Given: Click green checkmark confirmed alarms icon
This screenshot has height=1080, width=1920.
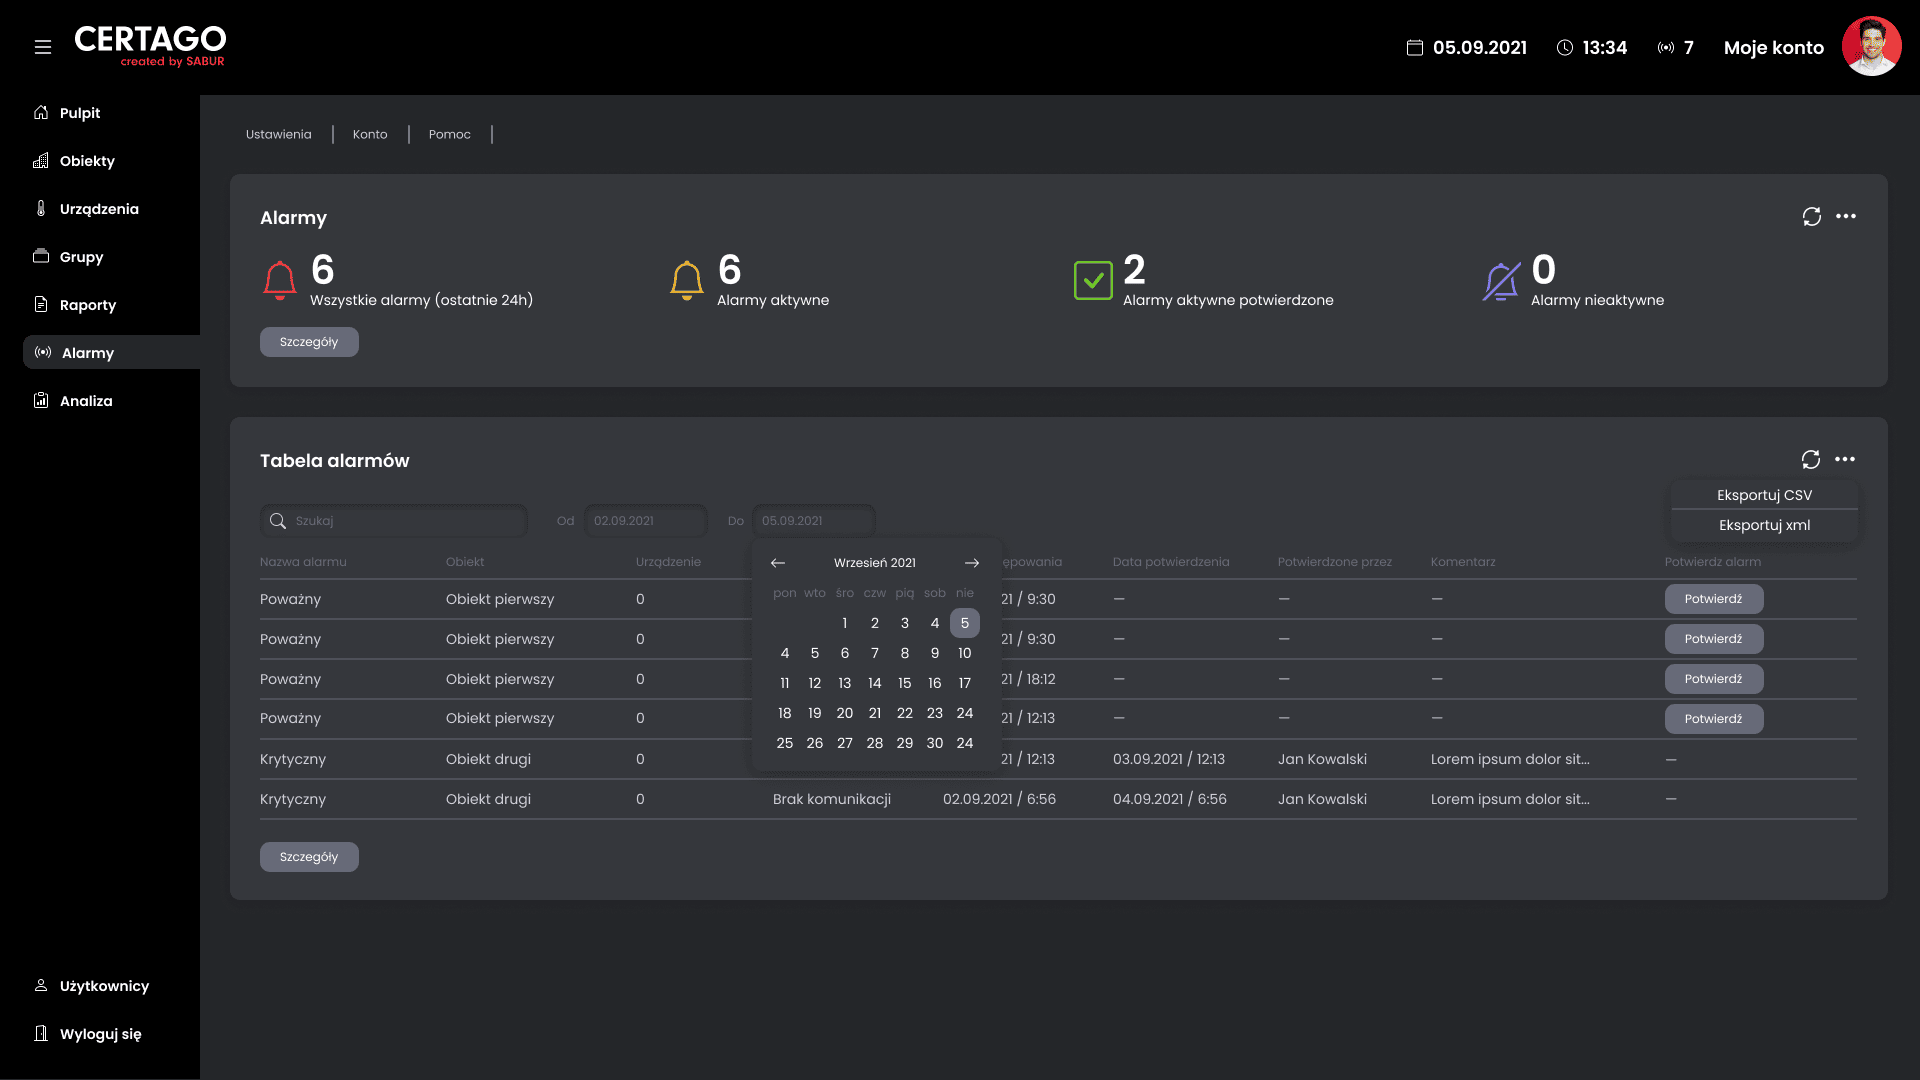Looking at the screenshot, I should [x=1093, y=281].
